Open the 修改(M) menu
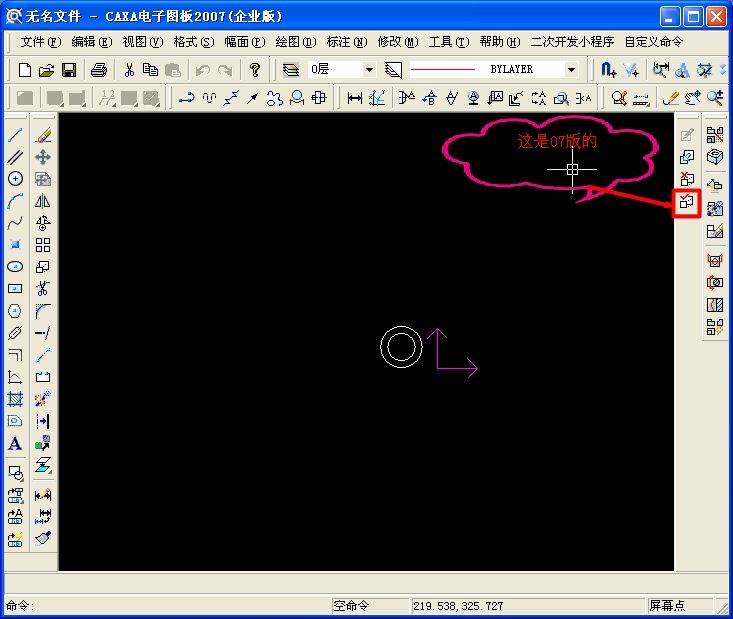The height and width of the screenshot is (619, 733). click(x=397, y=42)
